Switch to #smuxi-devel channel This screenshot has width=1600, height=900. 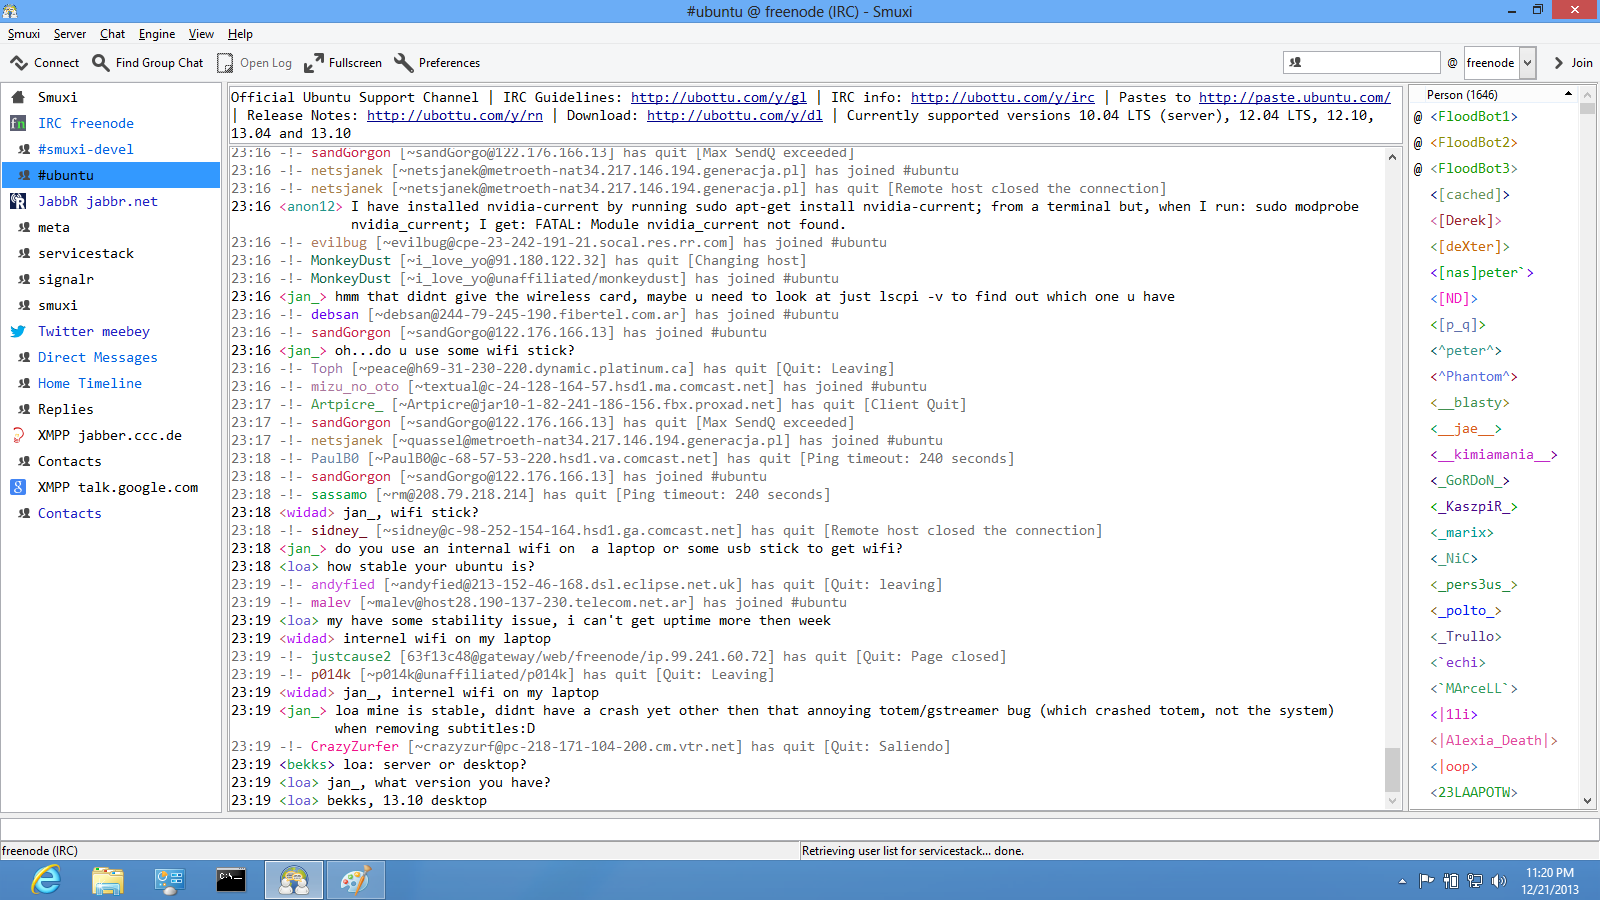click(85, 149)
